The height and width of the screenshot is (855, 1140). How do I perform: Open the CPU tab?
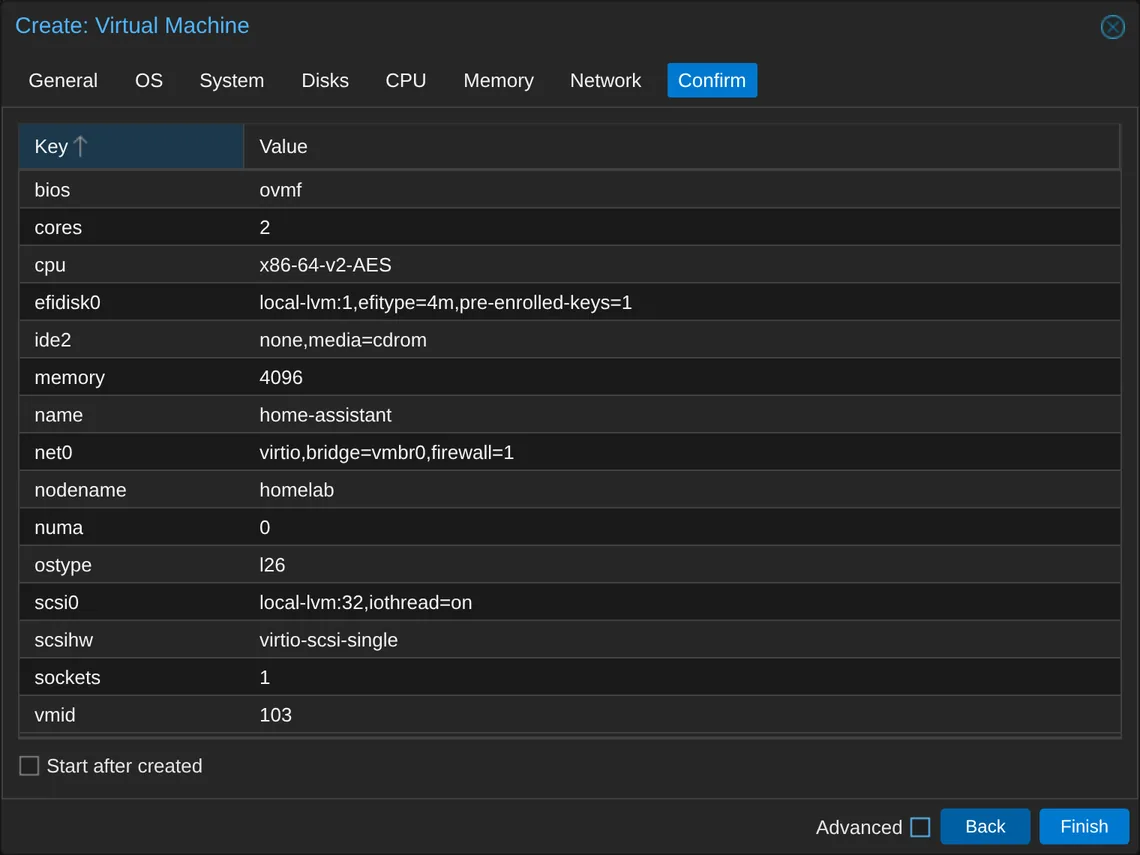coord(406,81)
